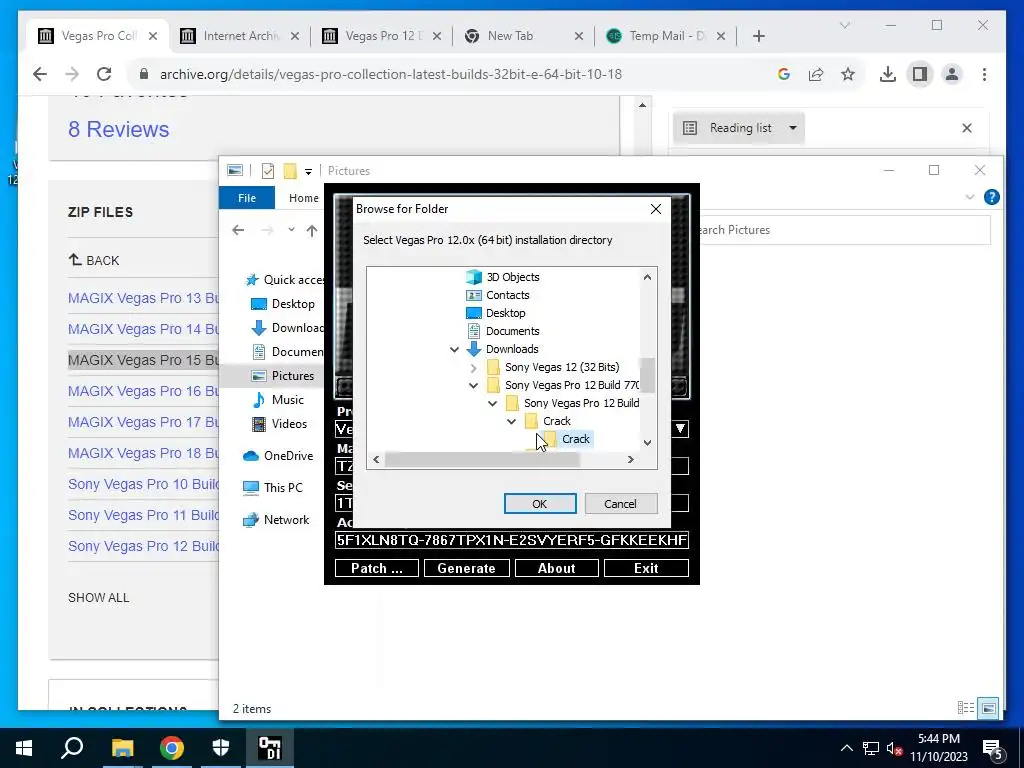Select Desktop in the folder tree
Screen dimensions: 1024x768
505,313
